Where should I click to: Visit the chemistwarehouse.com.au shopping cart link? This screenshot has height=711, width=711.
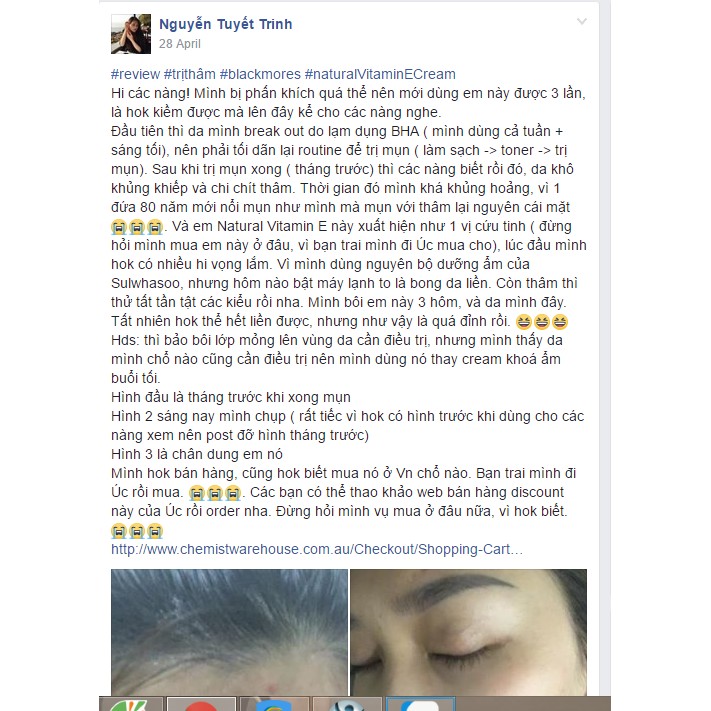coord(317,549)
